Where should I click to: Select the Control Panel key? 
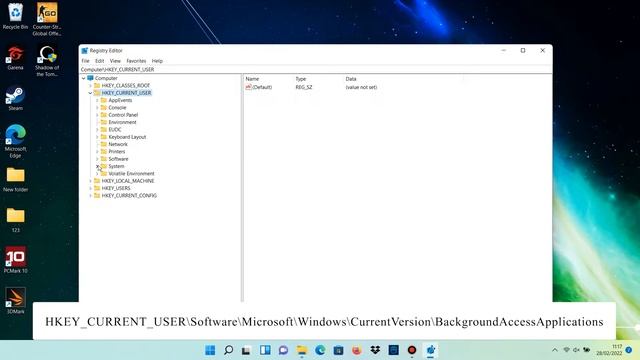tap(123, 115)
